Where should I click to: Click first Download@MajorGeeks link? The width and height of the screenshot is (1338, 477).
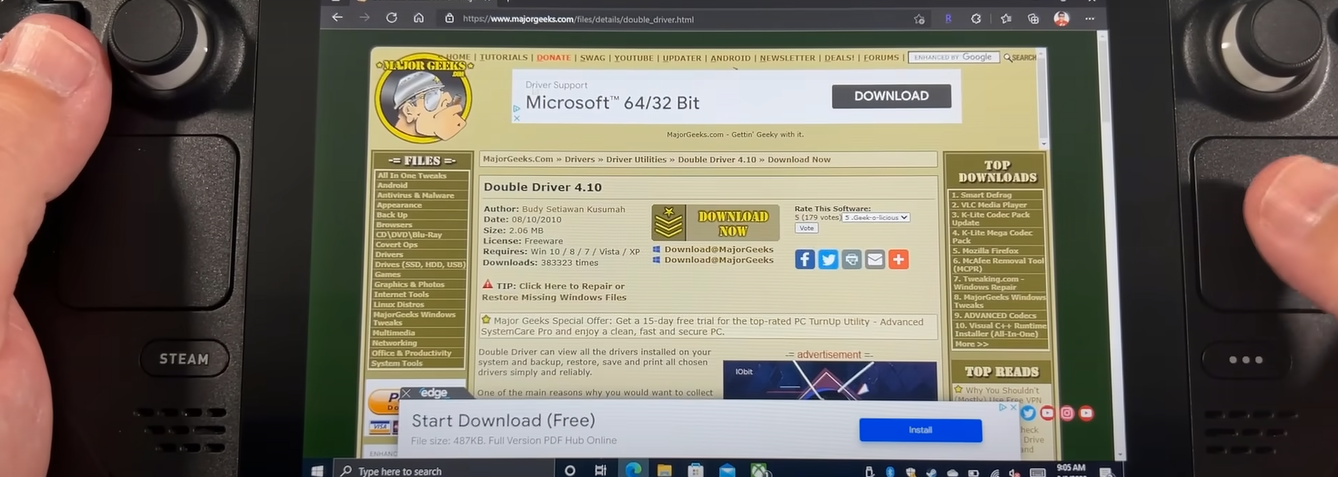(x=718, y=249)
